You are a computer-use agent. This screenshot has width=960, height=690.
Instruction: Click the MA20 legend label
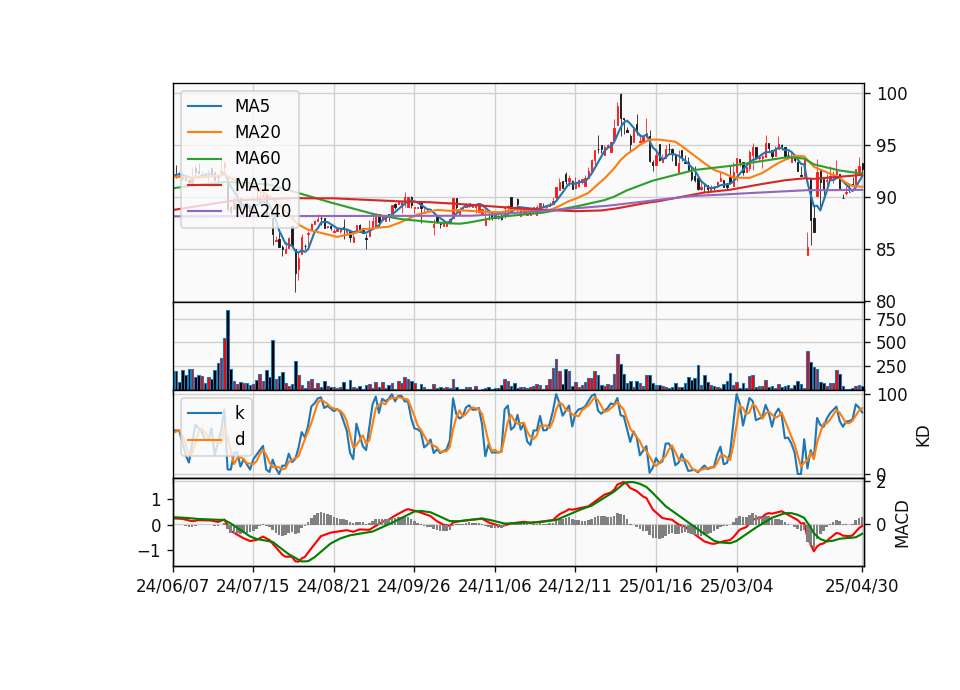click(x=257, y=132)
